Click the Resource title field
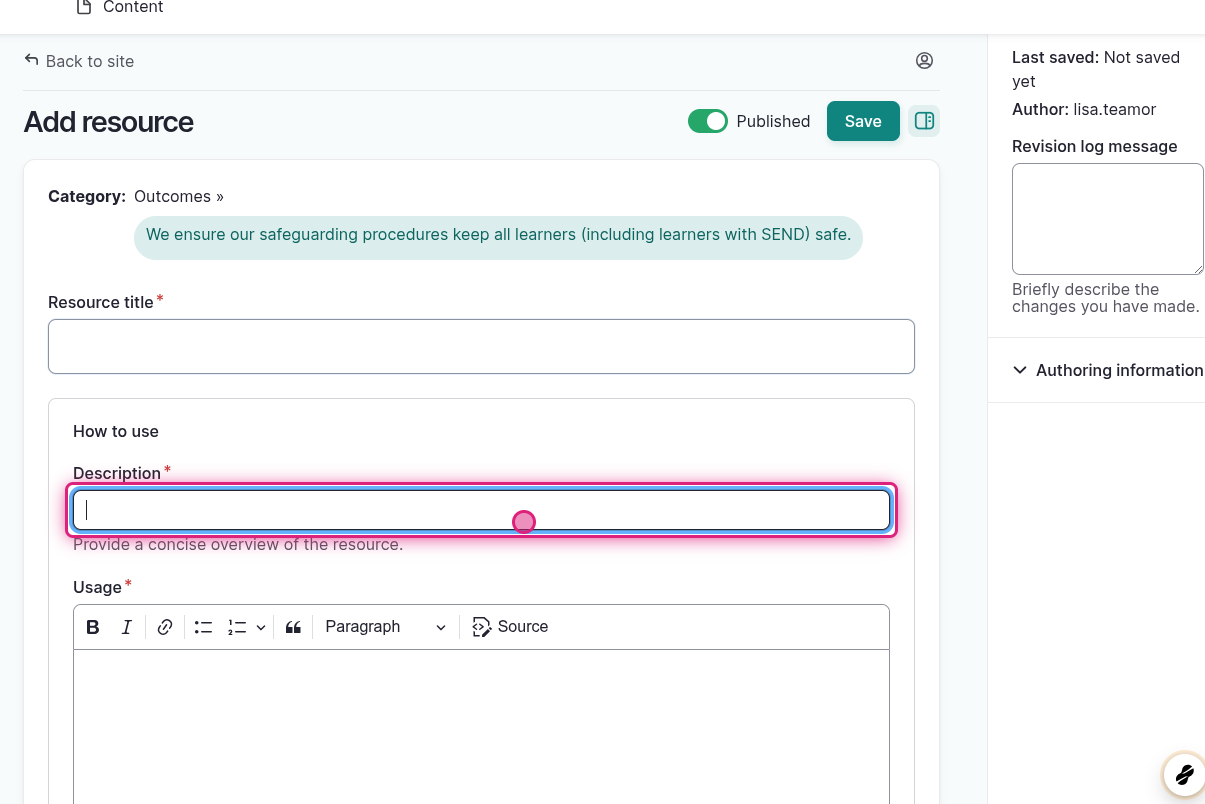The width and height of the screenshot is (1205, 804). [x=481, y=347]
